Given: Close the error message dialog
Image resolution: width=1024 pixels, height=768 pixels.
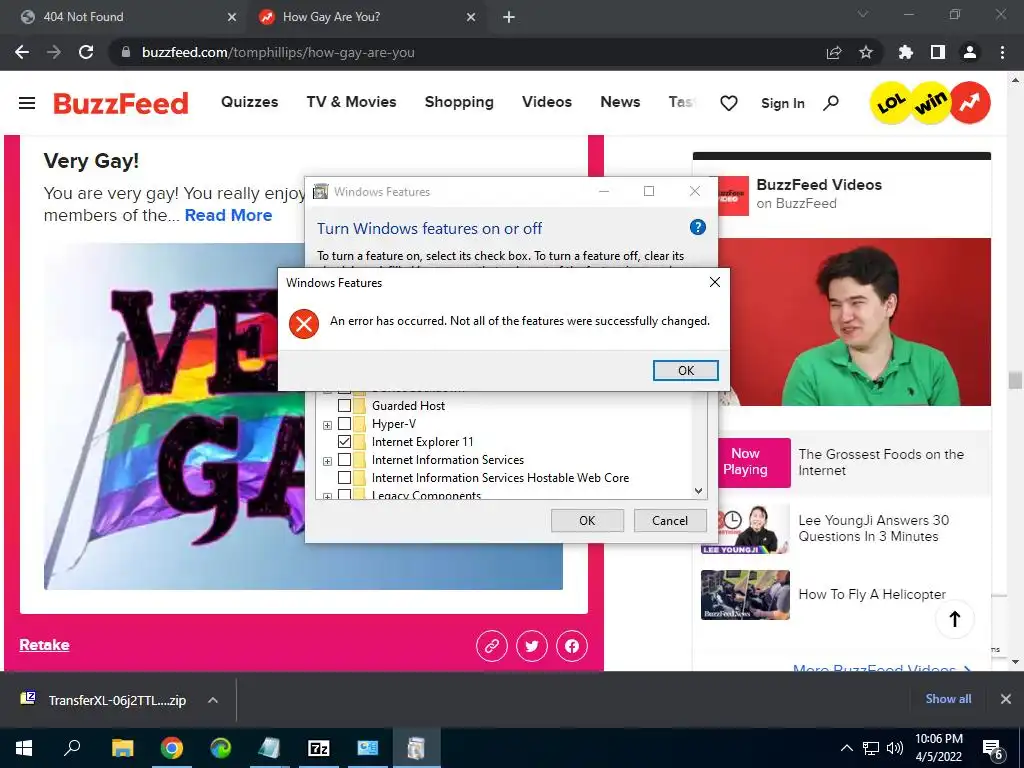Looking at the screenshot, I should (714, 281).
